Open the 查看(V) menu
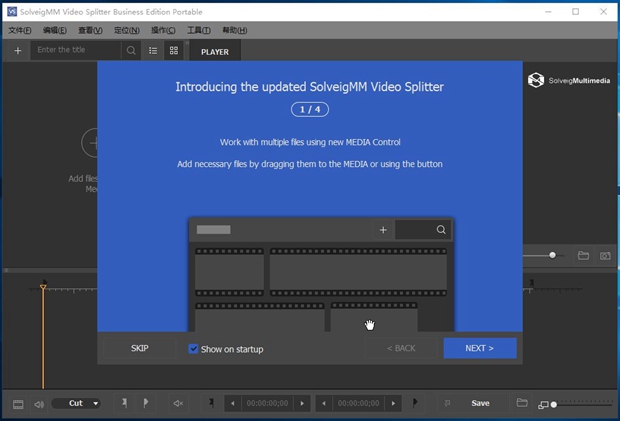The width and height of the screenshot is (620, 421). point(90,30)
